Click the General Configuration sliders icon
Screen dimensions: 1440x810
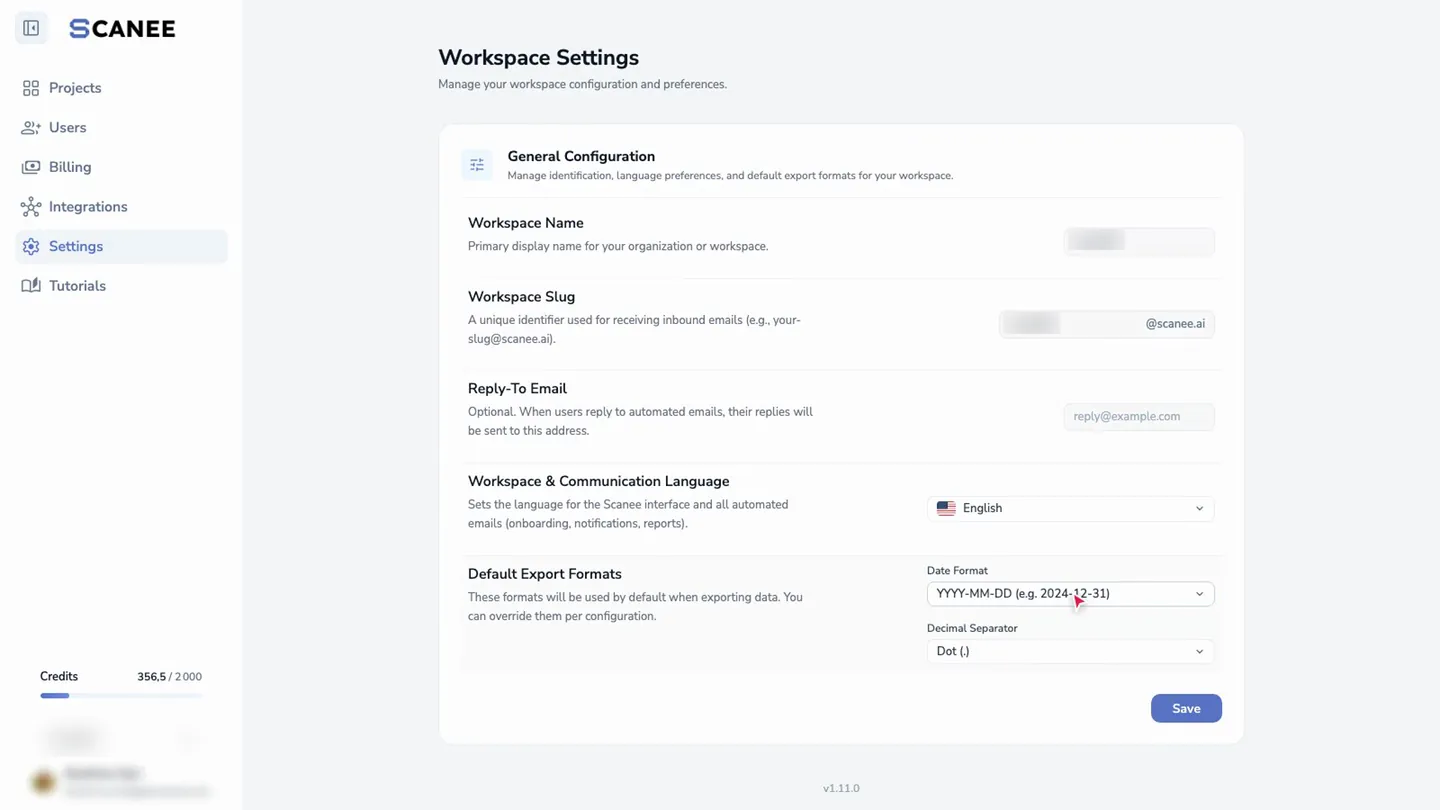coord(477,164)
